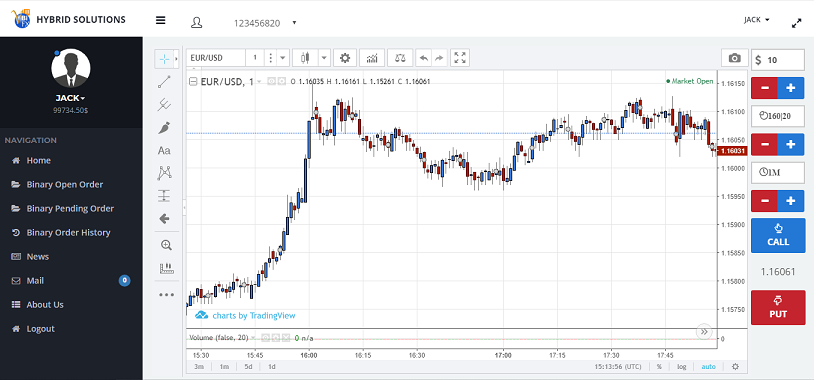Select the zoom in magnifier tool
This screenshot has height=380, width=816.
[x=167, y=245]
